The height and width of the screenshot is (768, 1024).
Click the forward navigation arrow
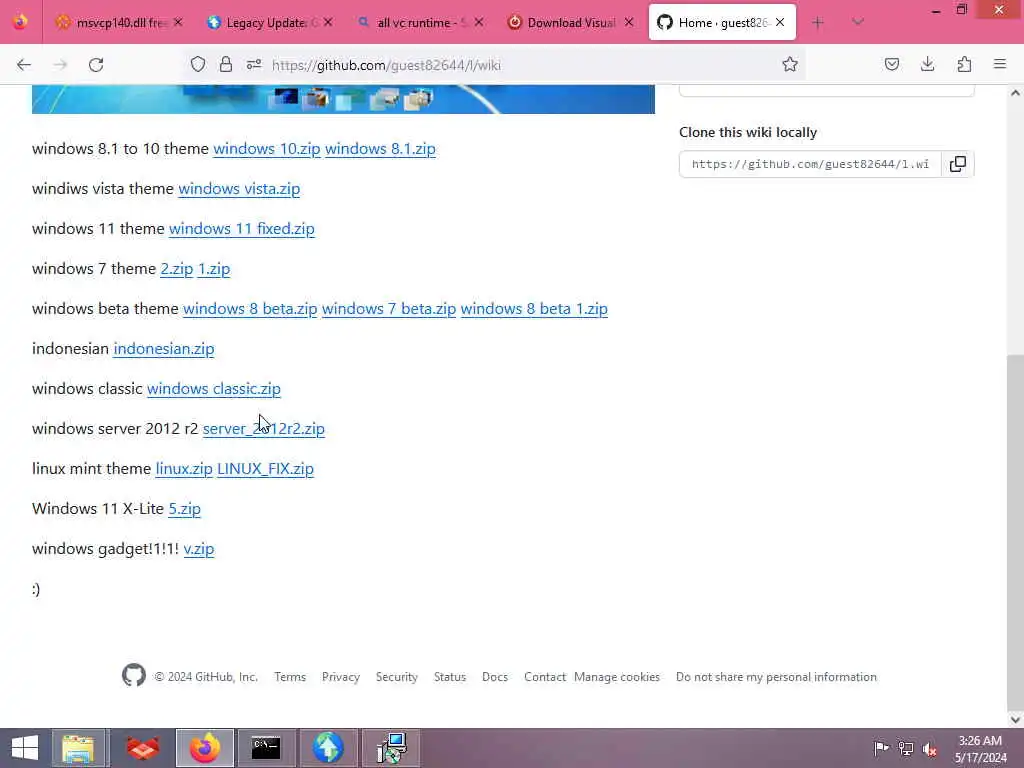(60, 65)
